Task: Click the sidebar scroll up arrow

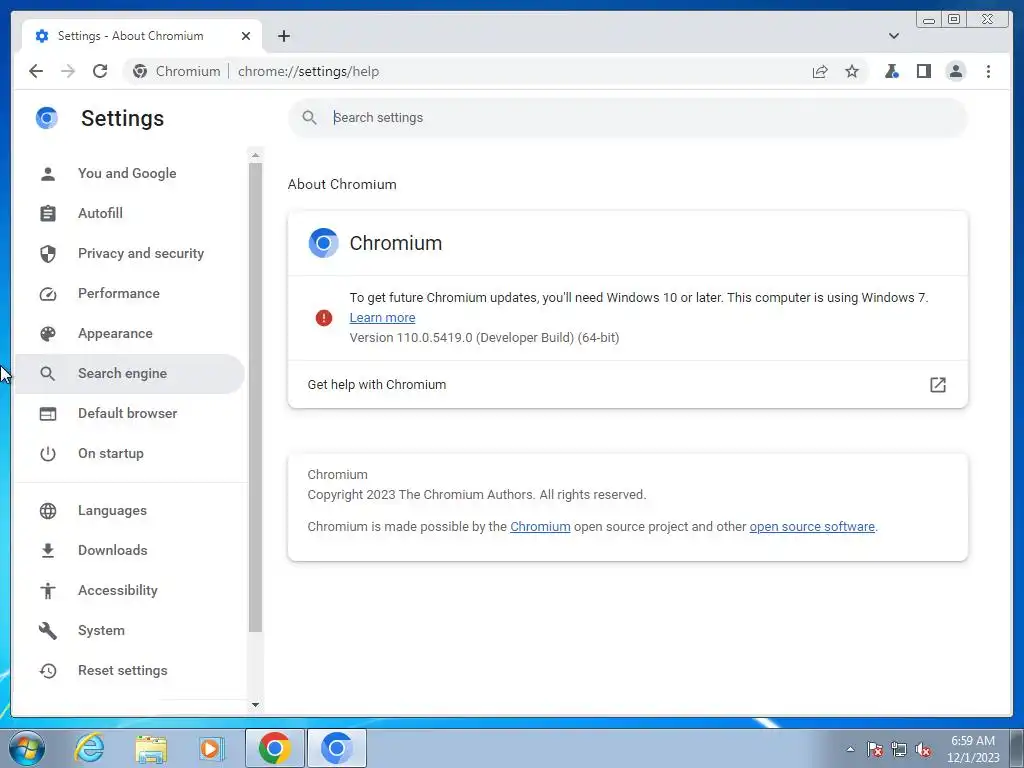Action: [255, 155]
